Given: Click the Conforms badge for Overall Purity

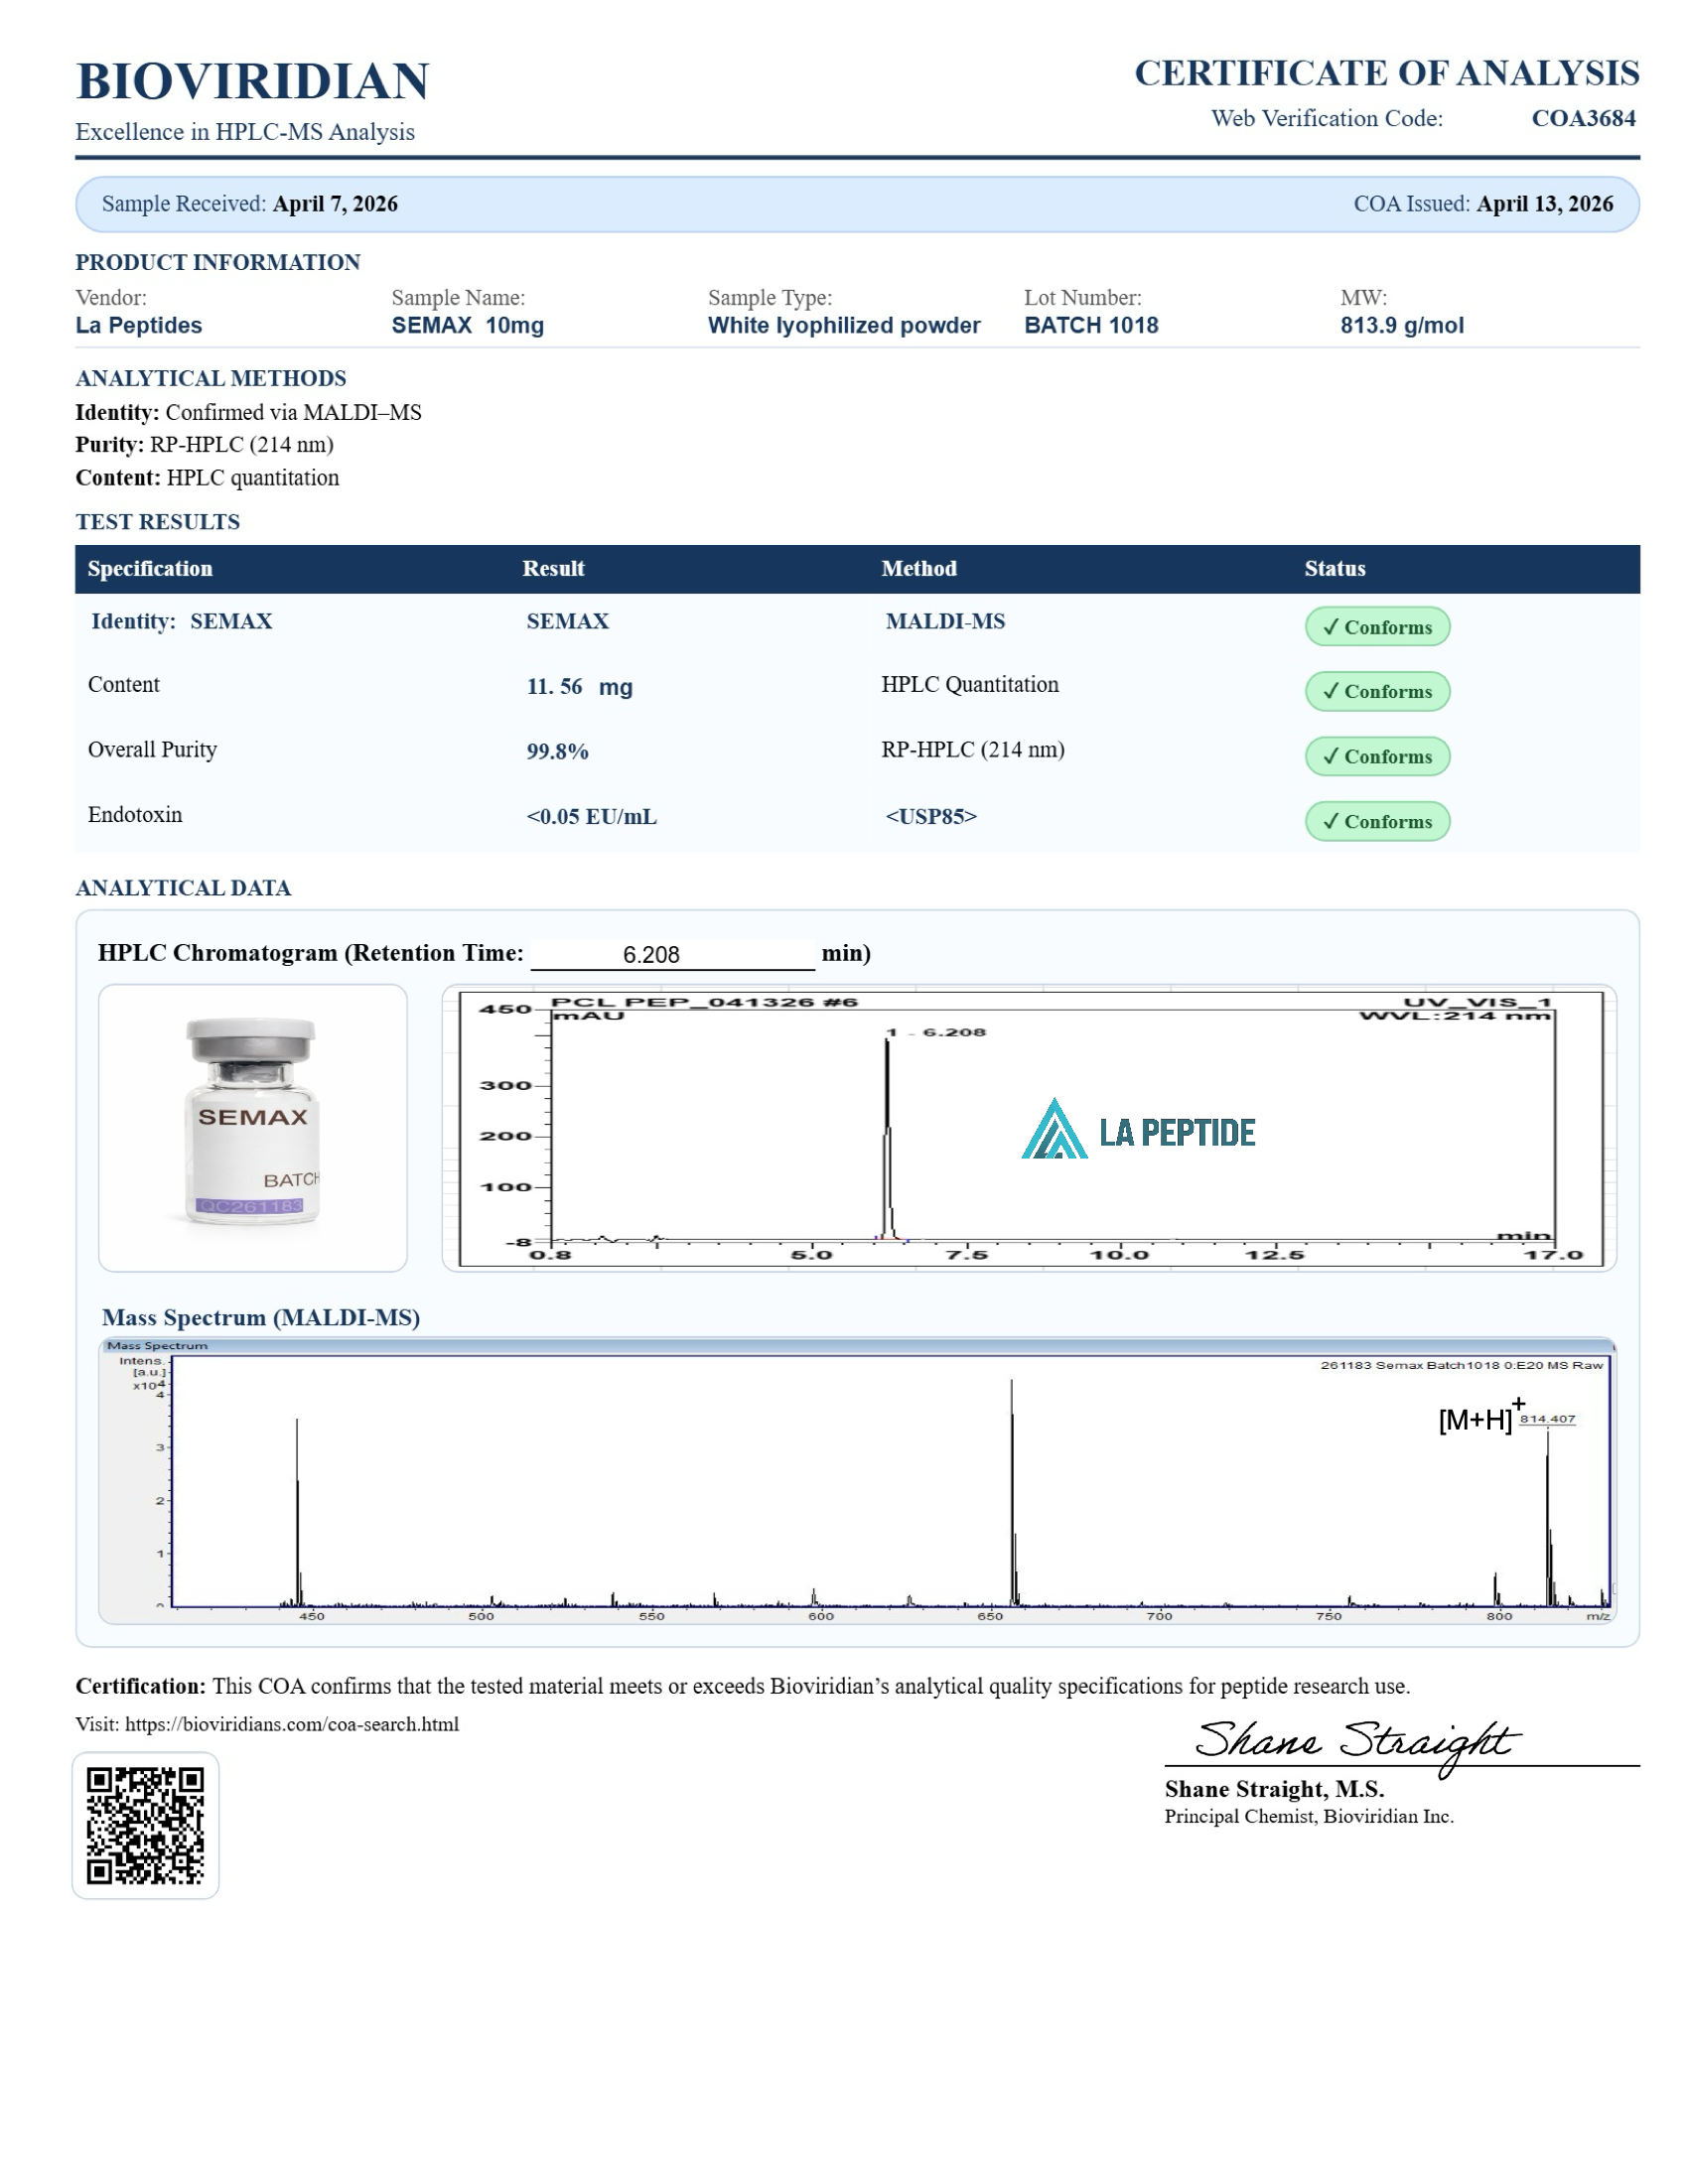Looking at the screenshot, I should click(x=1376, y=756).
